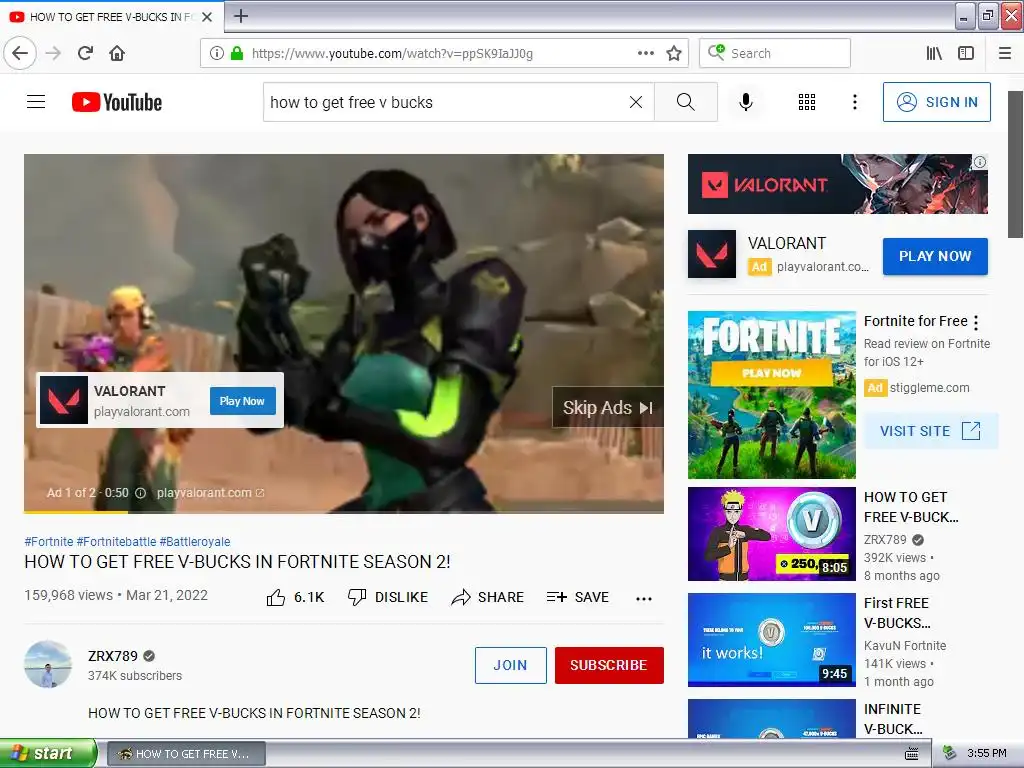Open ZRX789 channel name below video
Viewport: 1024px width, 768px height.
point(113,656)
